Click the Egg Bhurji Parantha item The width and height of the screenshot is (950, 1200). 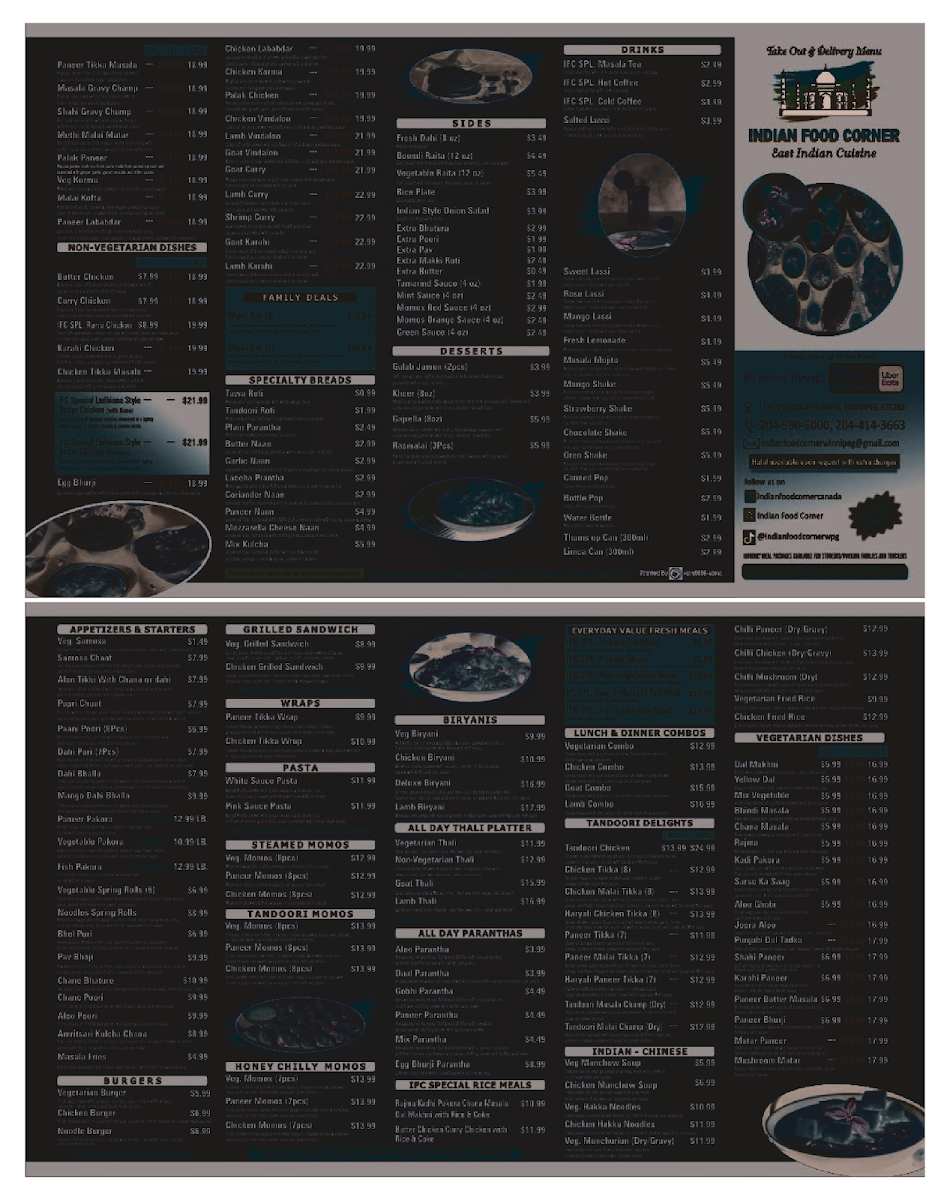(436, 1064)
